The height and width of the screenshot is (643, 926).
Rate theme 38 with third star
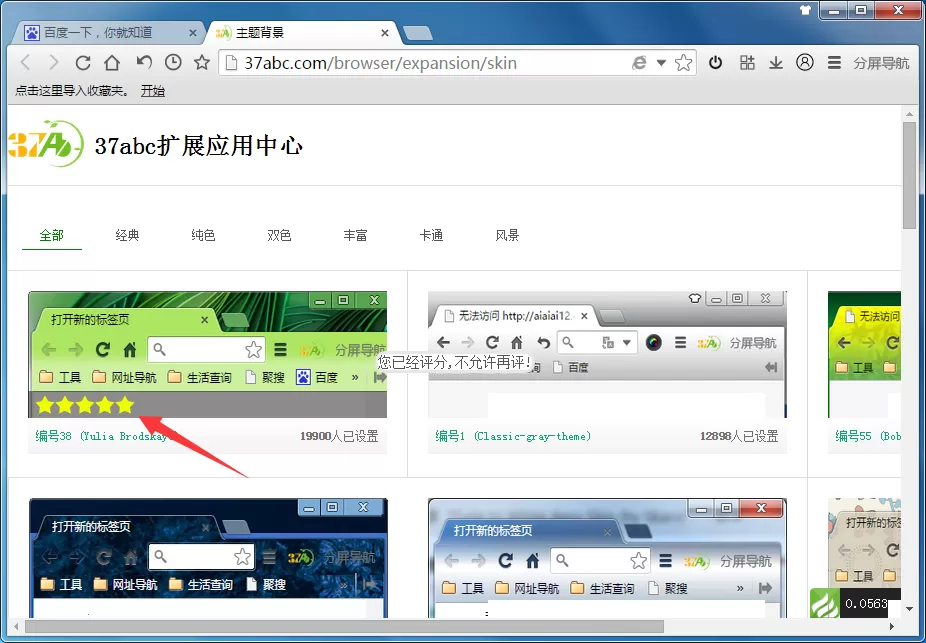85,405
